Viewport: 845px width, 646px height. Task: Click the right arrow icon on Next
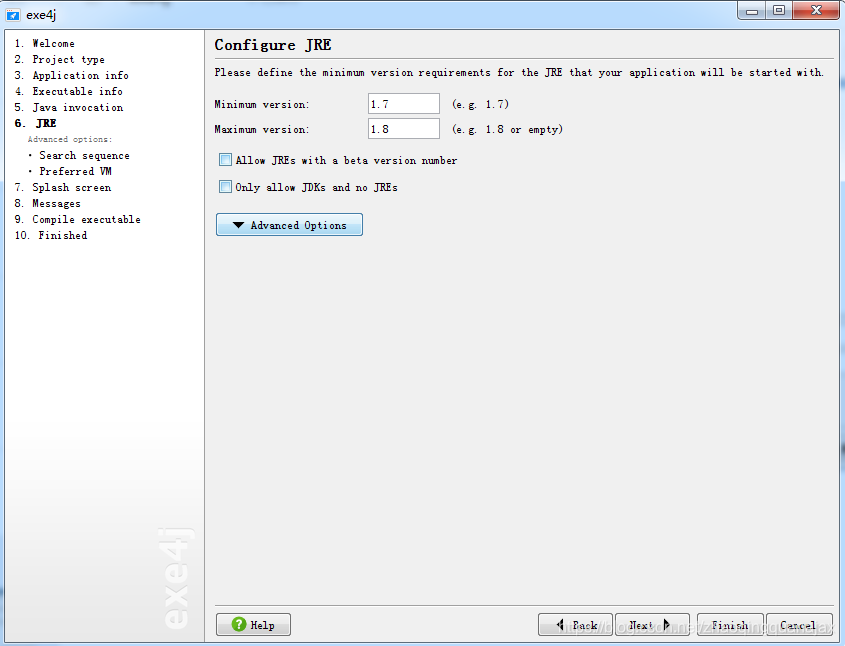tap(667, 624)
